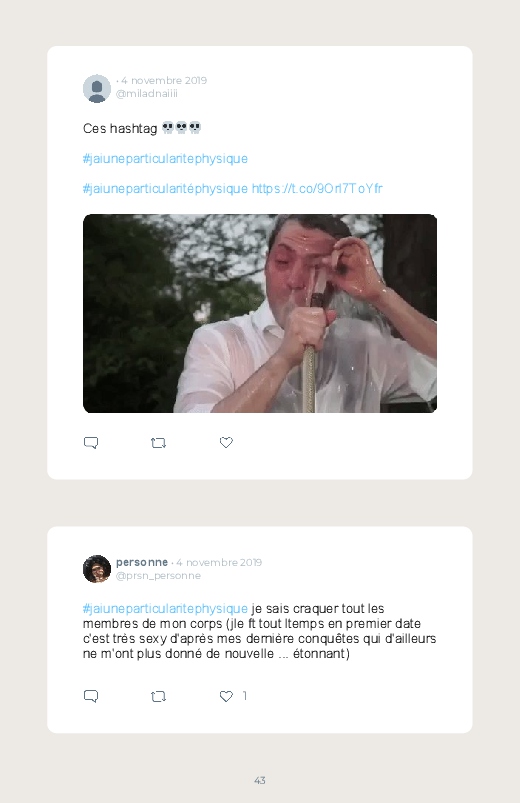The image size is (520, 803).
Task: Open the @miladnaiiii handle
Action: pyautogui.click(x=147, y=94)
